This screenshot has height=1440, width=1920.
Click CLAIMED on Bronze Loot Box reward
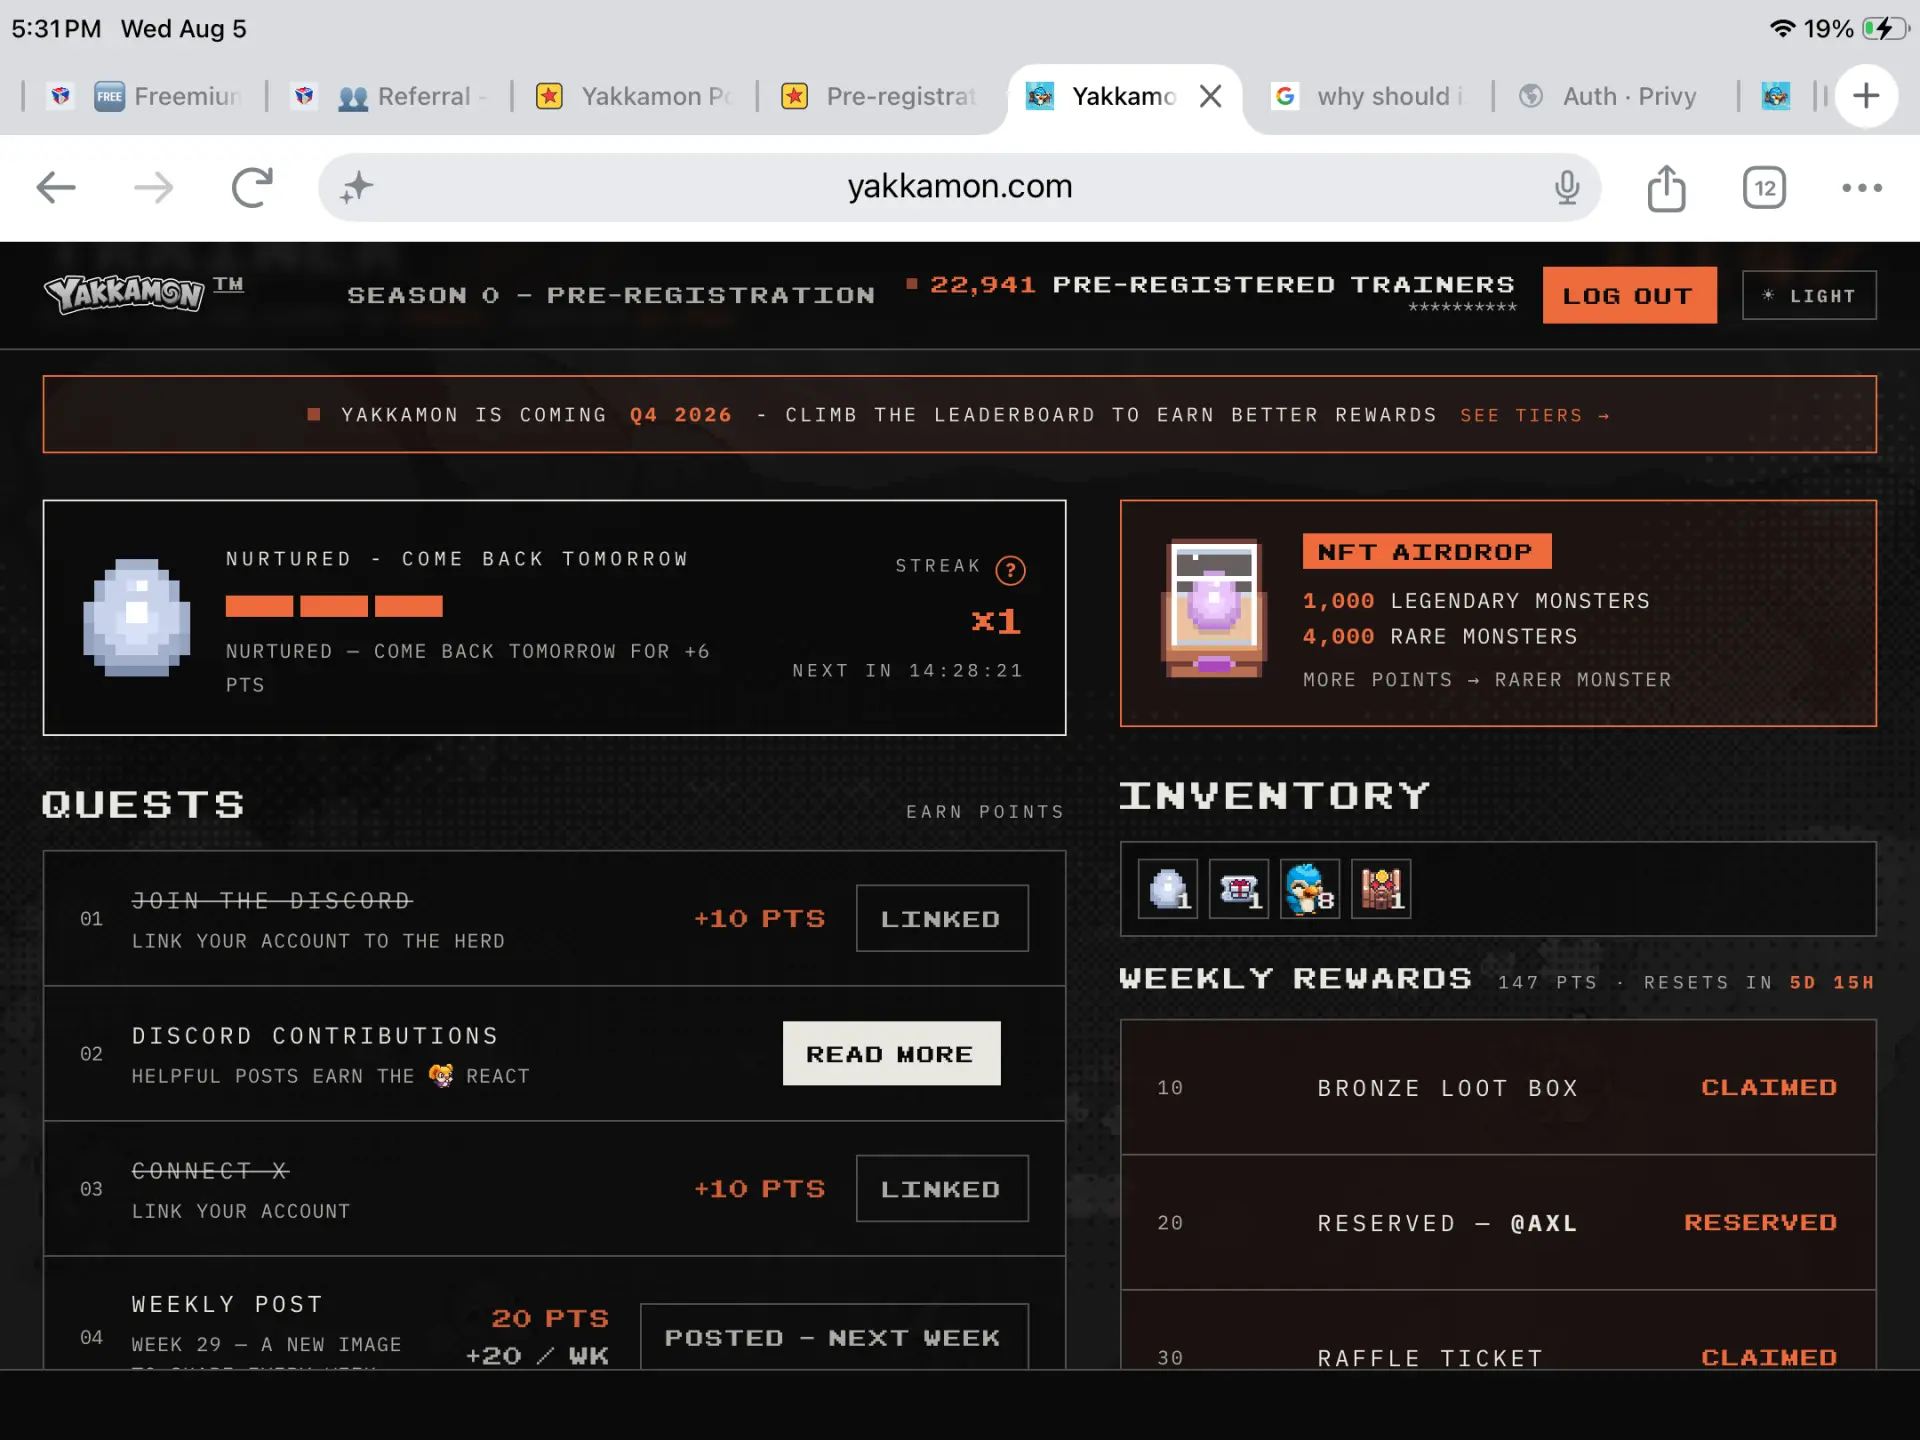(1769, 1087)
